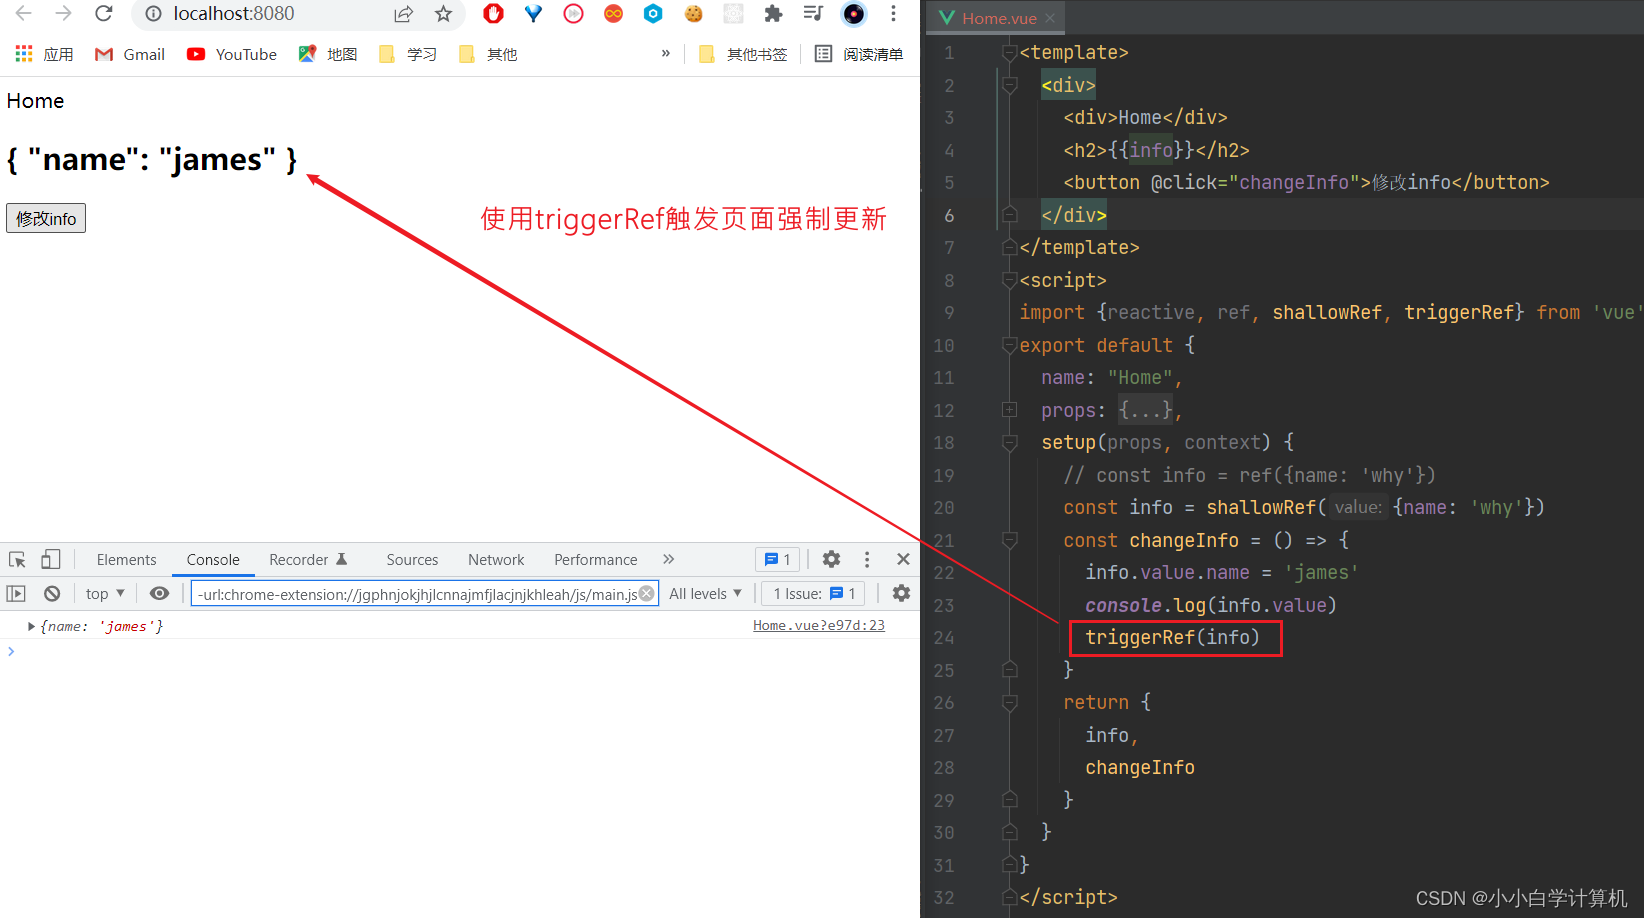Open the blue hexagon extension icon
This screenshot has width=1644, height=918.
point(653,14)
